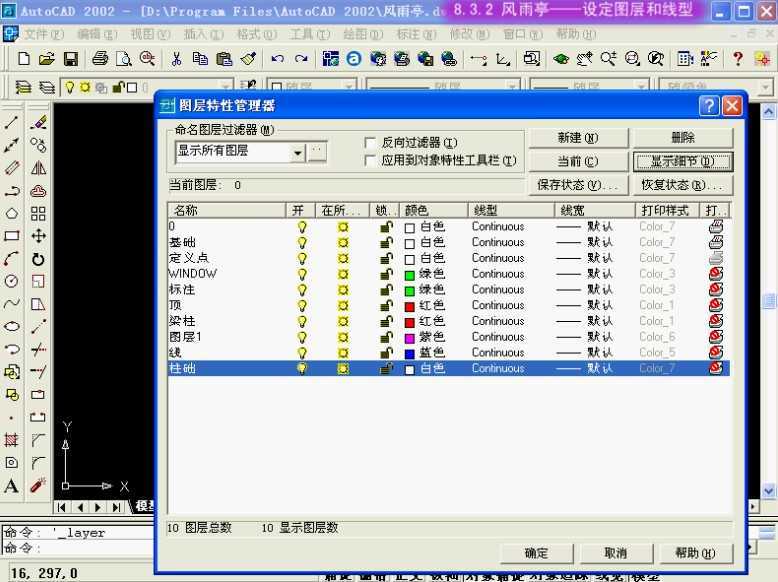
Task: Click the Undo arrow icon
Action: pyautogui.click(x=277, y=59)
